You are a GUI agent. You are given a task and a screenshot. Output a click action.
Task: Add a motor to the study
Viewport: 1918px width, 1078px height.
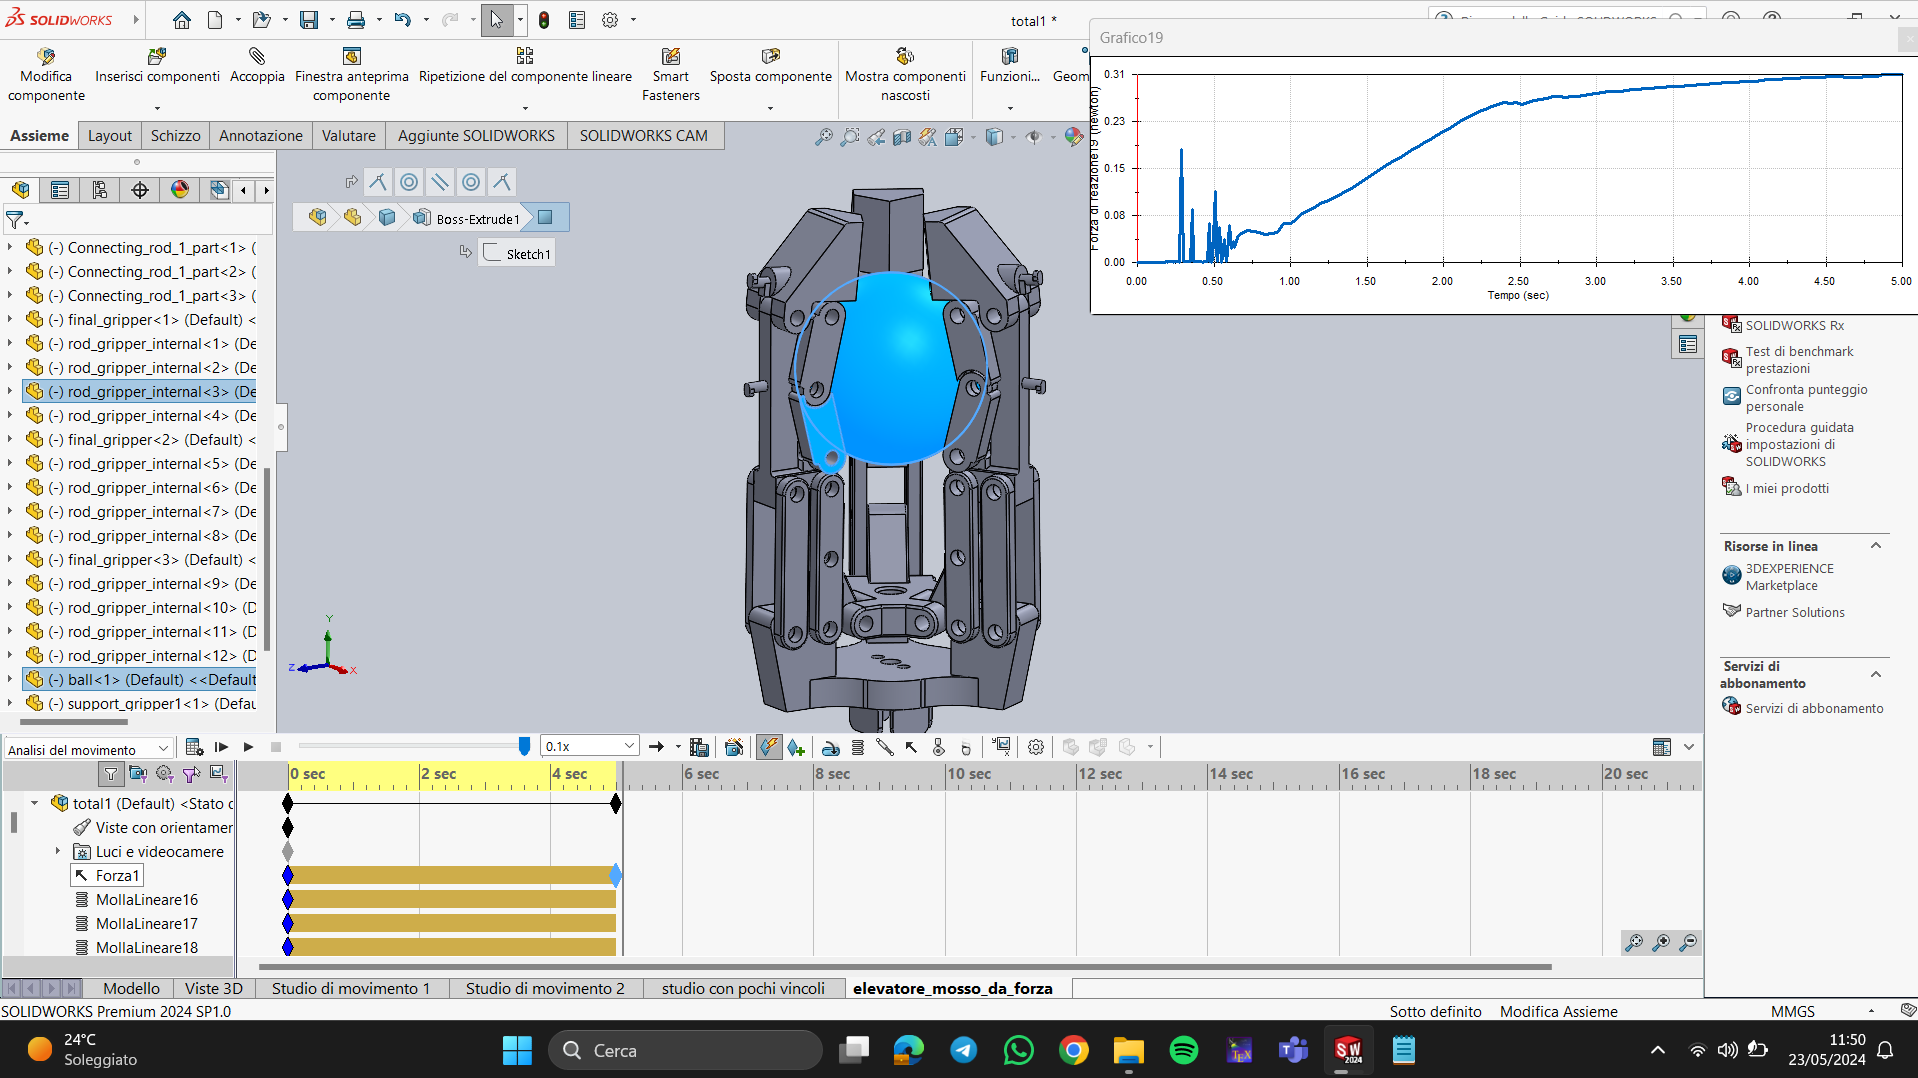(x=831, y=747)
